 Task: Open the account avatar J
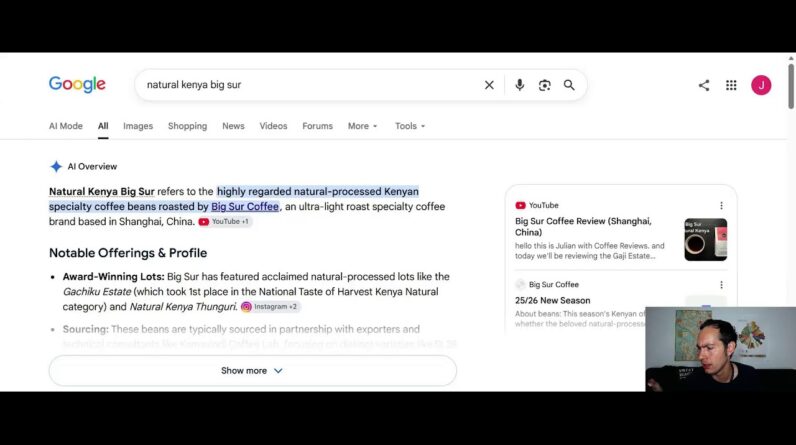pos(761,85)
